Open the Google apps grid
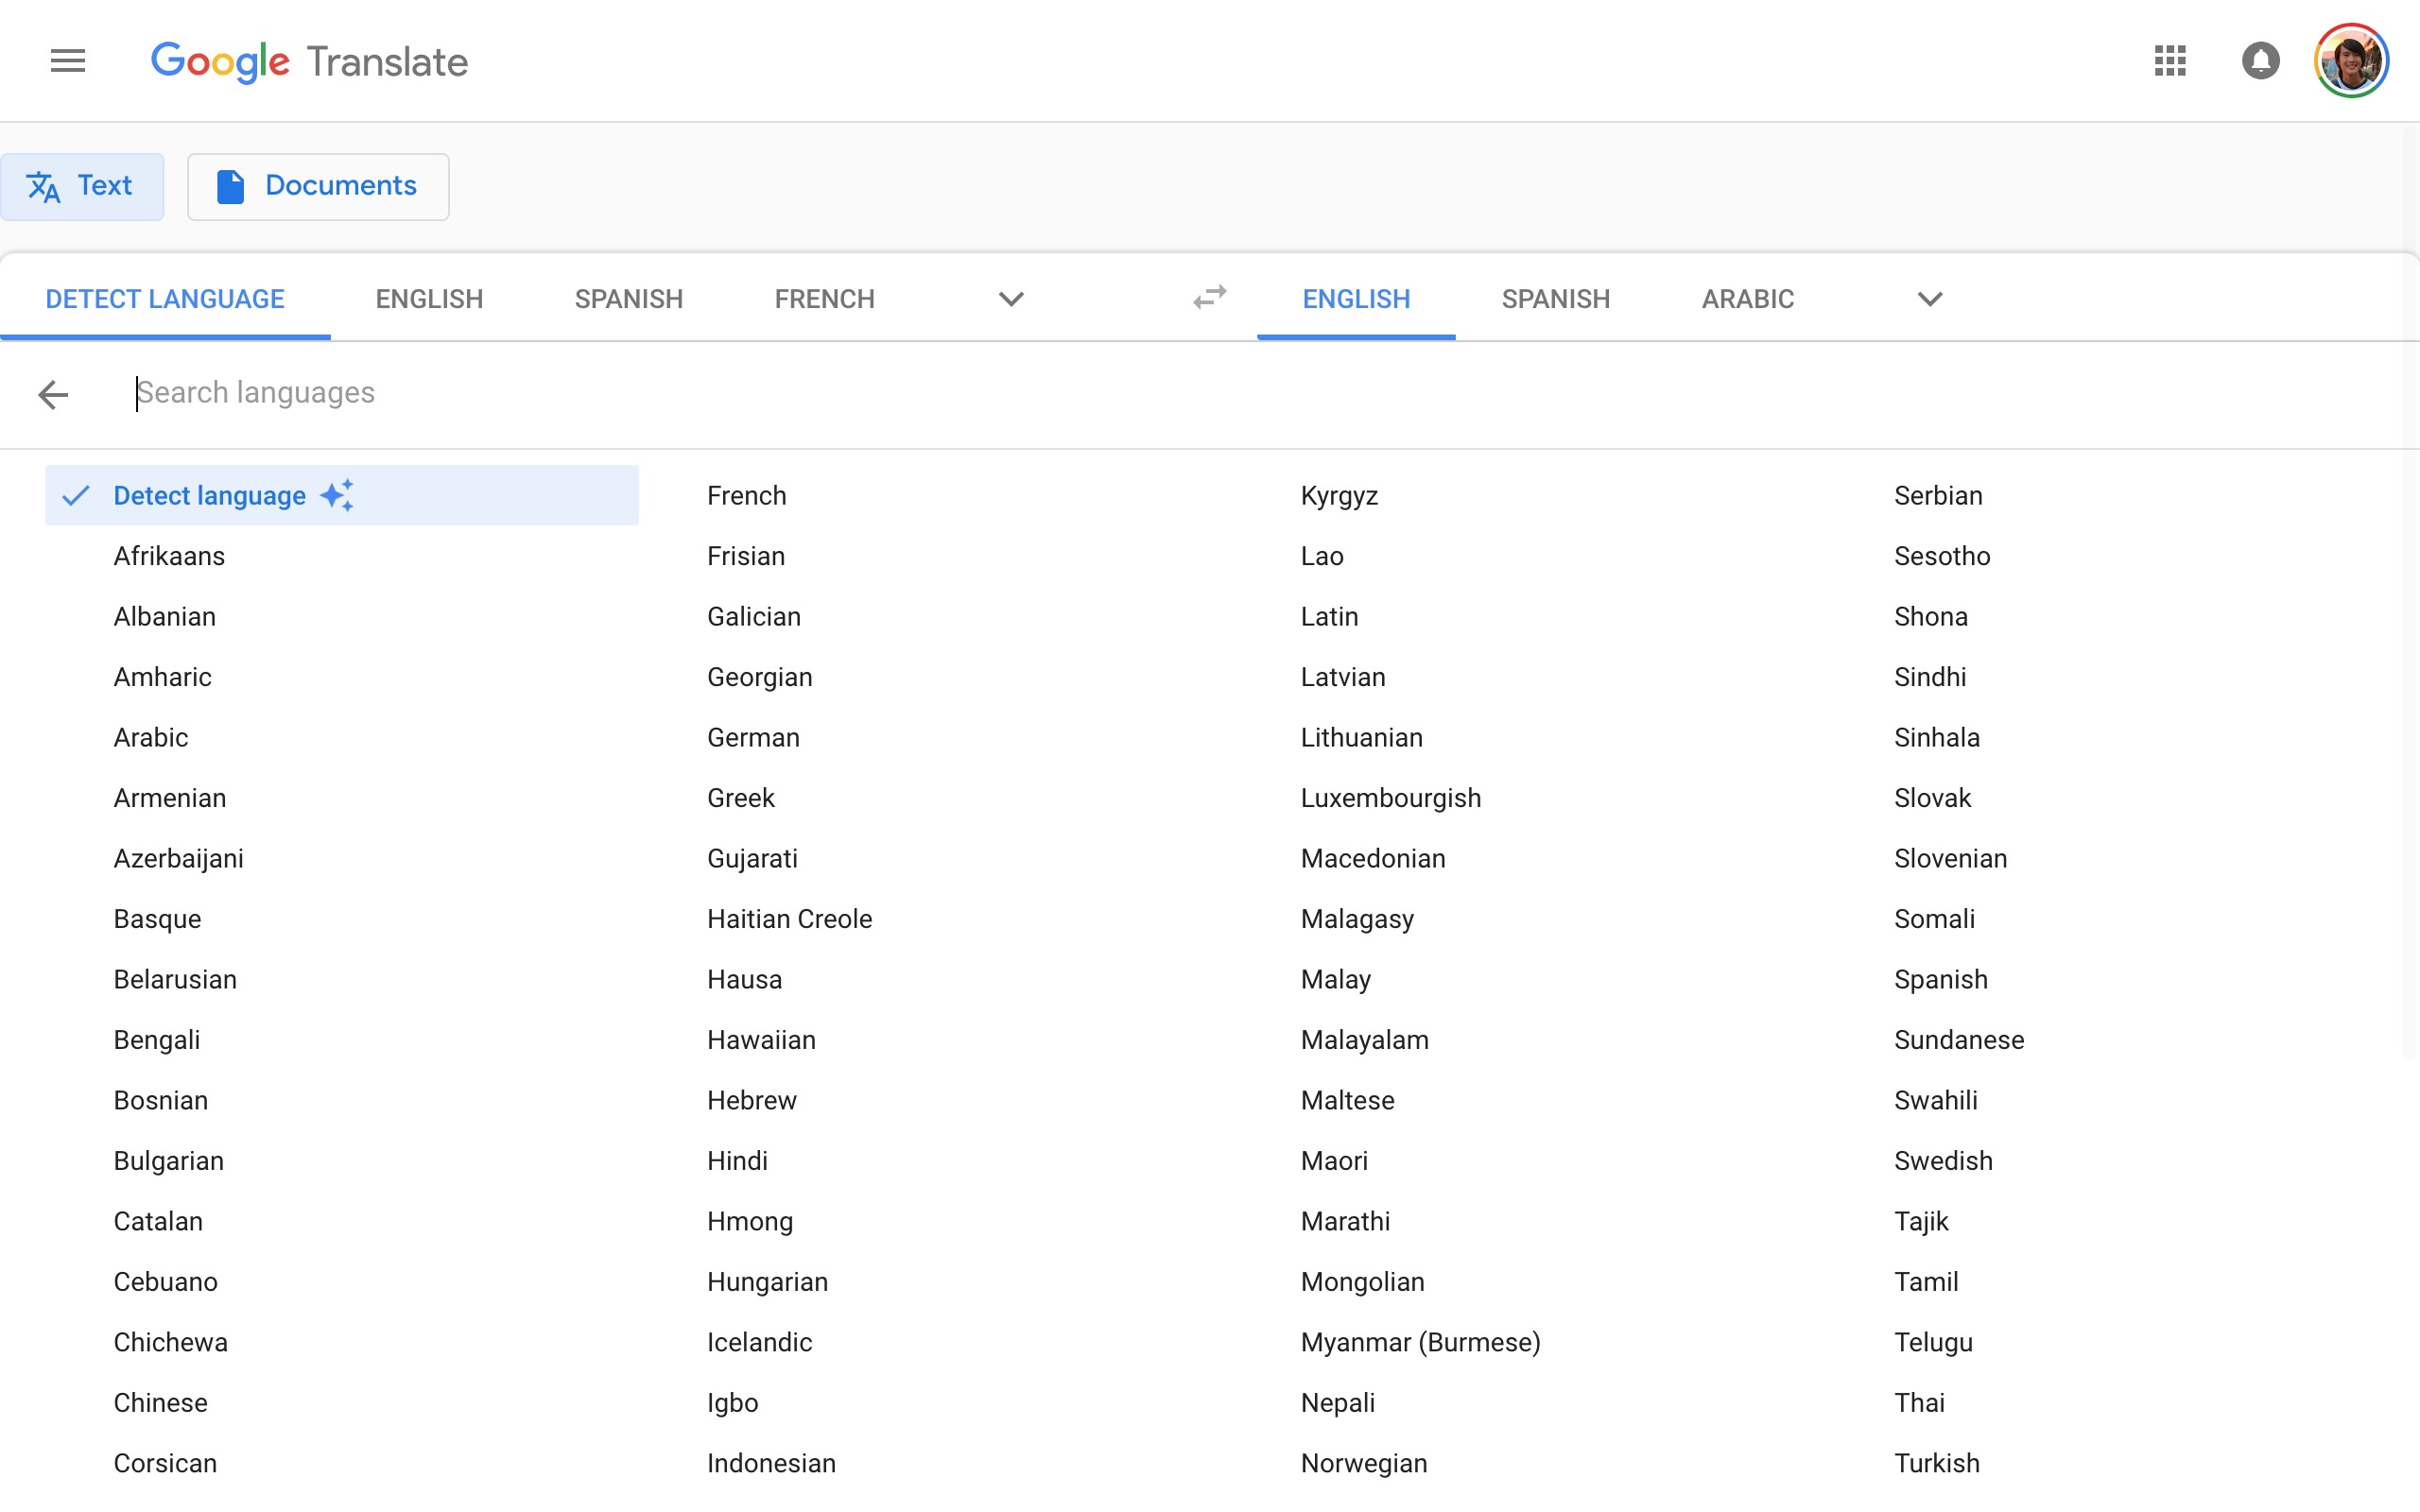The width and height of the screenshot is (2420, 1512). pyautogui.click(x=2169, y=60)
